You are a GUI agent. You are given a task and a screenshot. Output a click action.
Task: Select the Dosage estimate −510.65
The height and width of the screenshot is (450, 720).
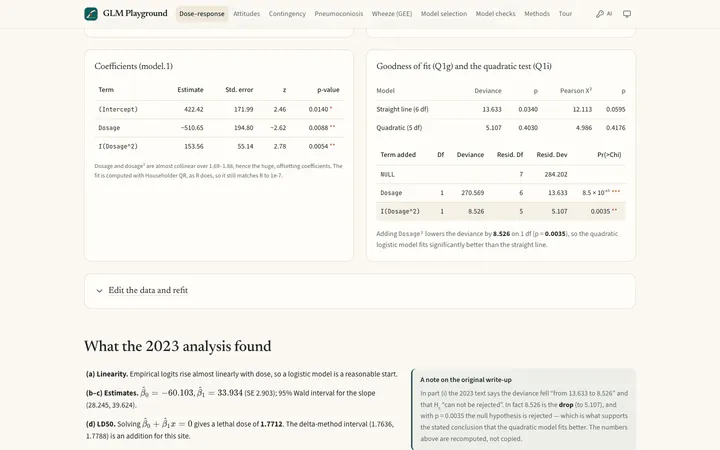[x=192, y=128]
